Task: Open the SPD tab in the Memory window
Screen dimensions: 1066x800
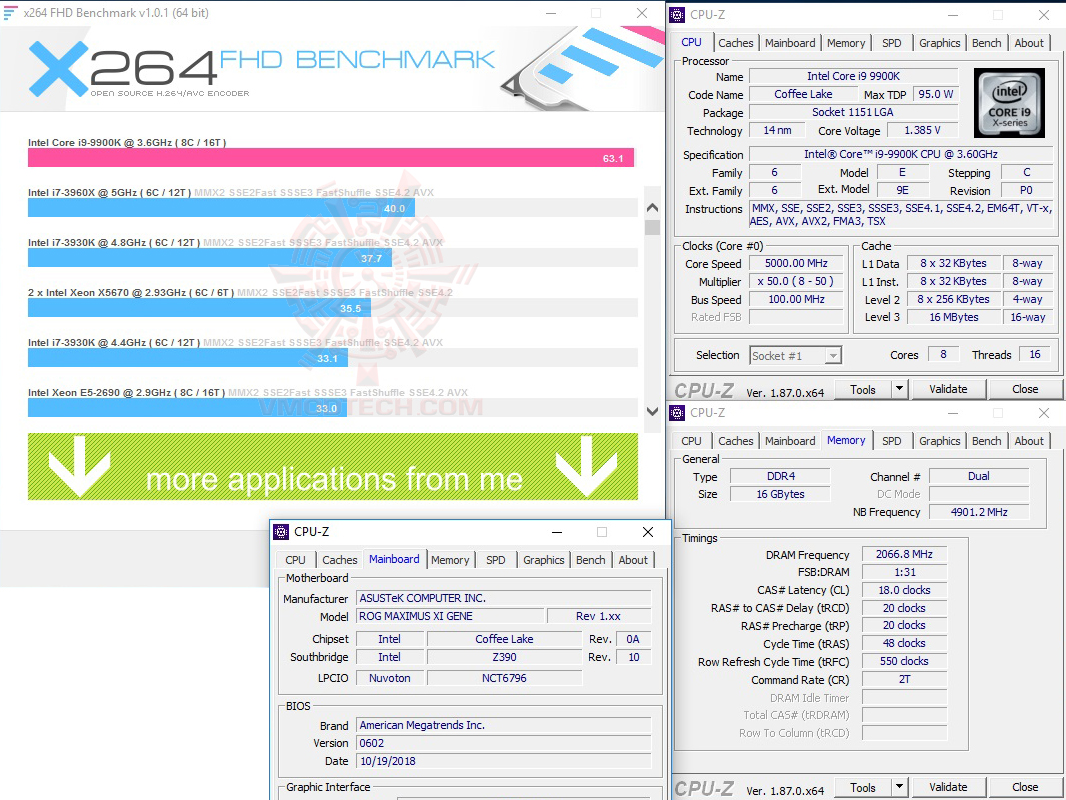Action: coord(892,440)
